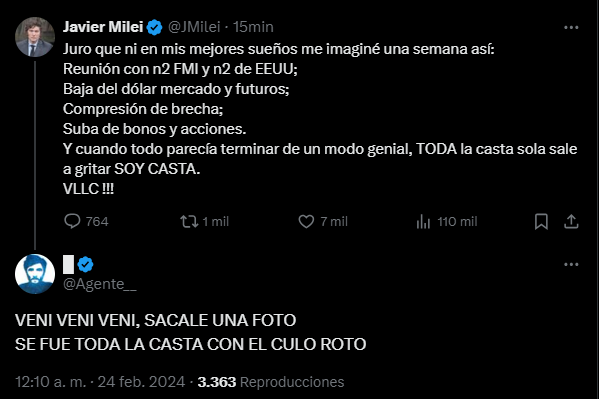Open the @JMilei handle link
This screenshot has height=399, width=599.
[194, 27]
